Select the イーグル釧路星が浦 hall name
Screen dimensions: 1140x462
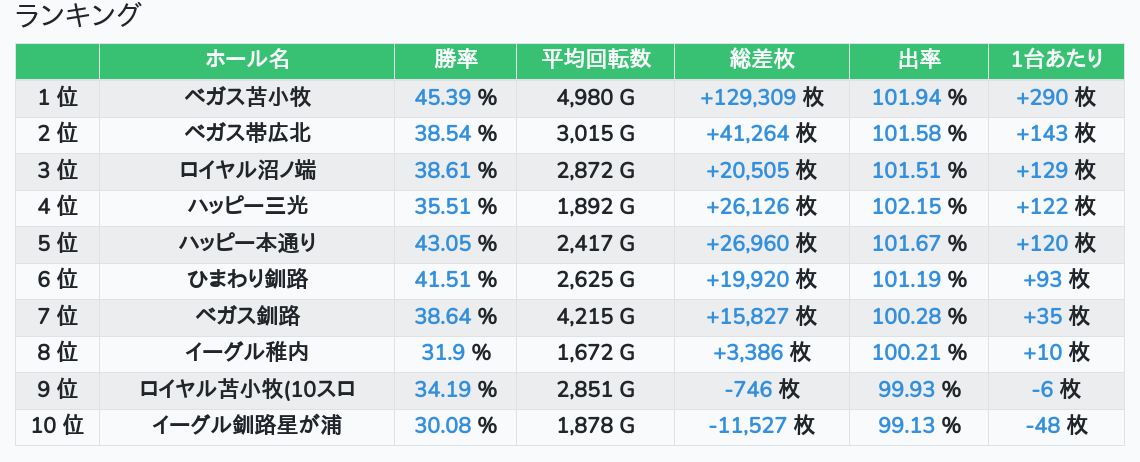pyautogui.click(x=247, y=426)
